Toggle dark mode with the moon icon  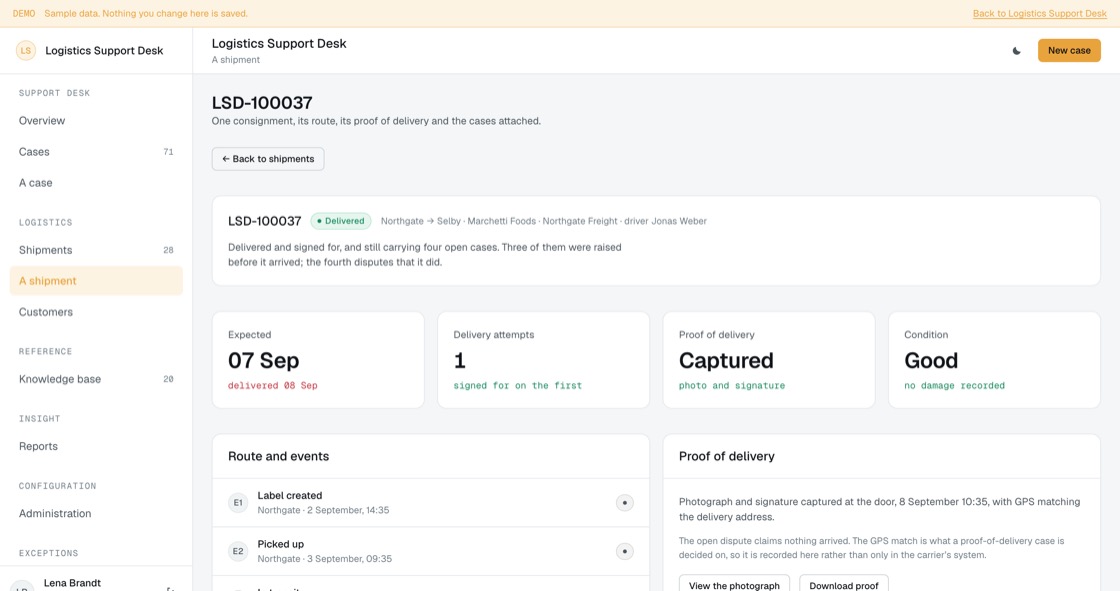pos(1016,51)
